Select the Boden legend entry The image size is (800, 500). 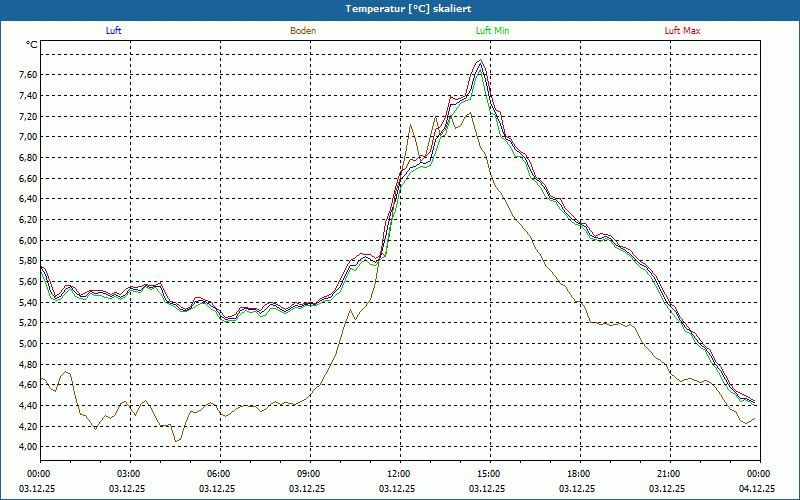pyautogui.click(x=303, y=31)
